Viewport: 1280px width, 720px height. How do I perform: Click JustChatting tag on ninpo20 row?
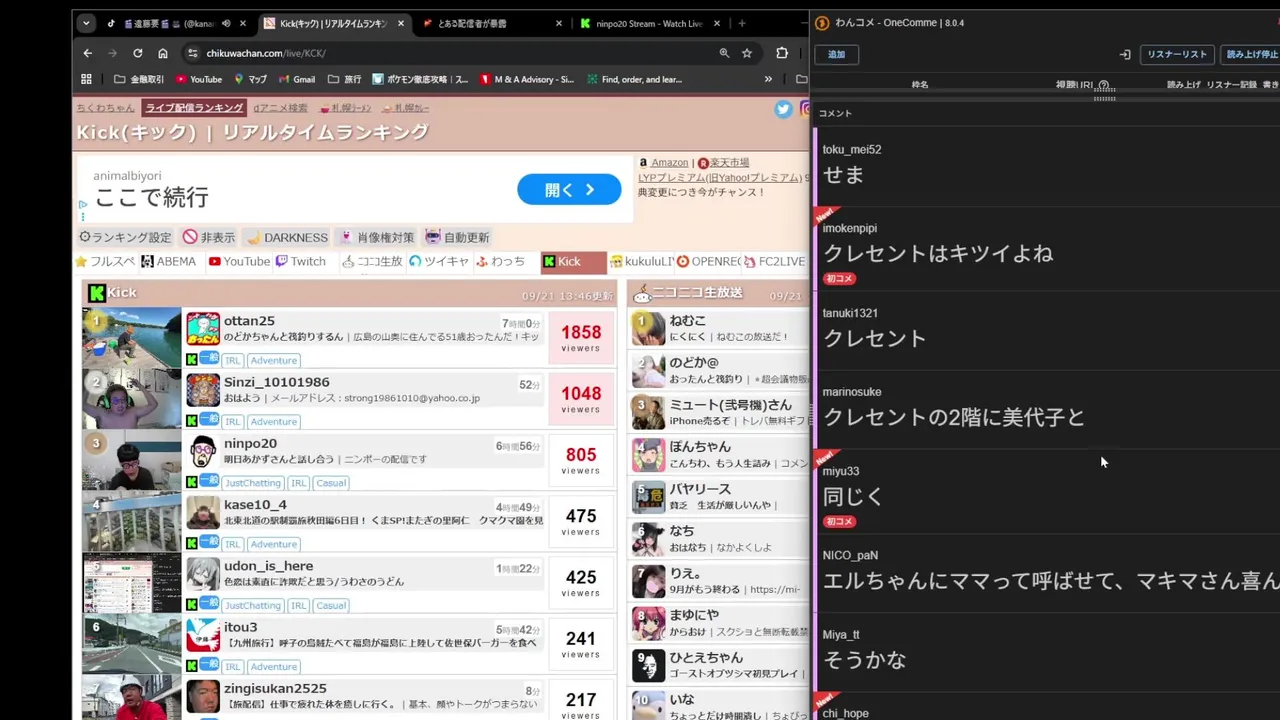click(253, 483)
